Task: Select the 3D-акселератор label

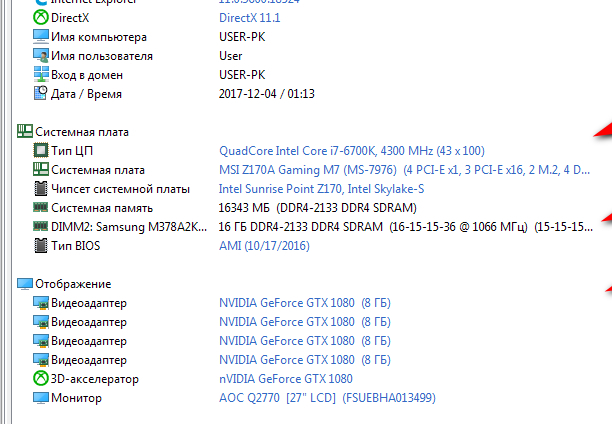Action: click(x=95, y=379)
